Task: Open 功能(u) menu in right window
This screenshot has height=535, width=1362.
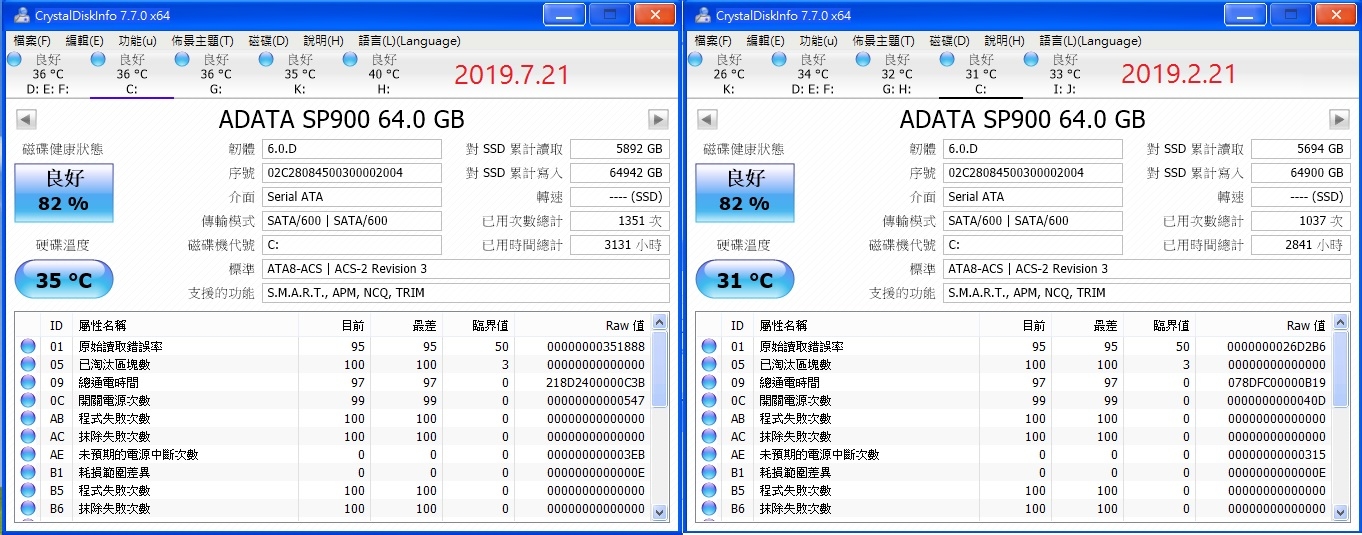Action: 818,41
